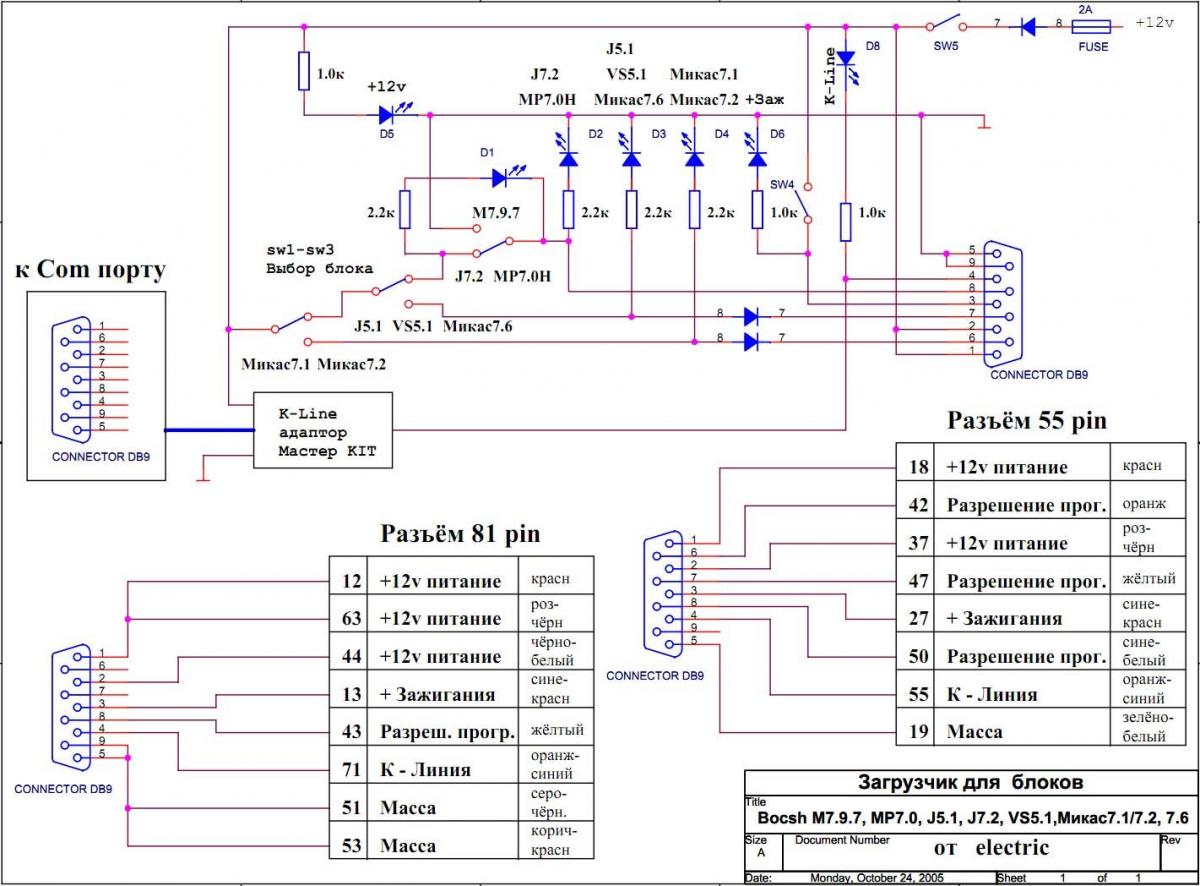Select the Разъём 81 pin heading
Image resolution: width=1200 pixels, height=886 pixels.
click(x=459, y=533)
